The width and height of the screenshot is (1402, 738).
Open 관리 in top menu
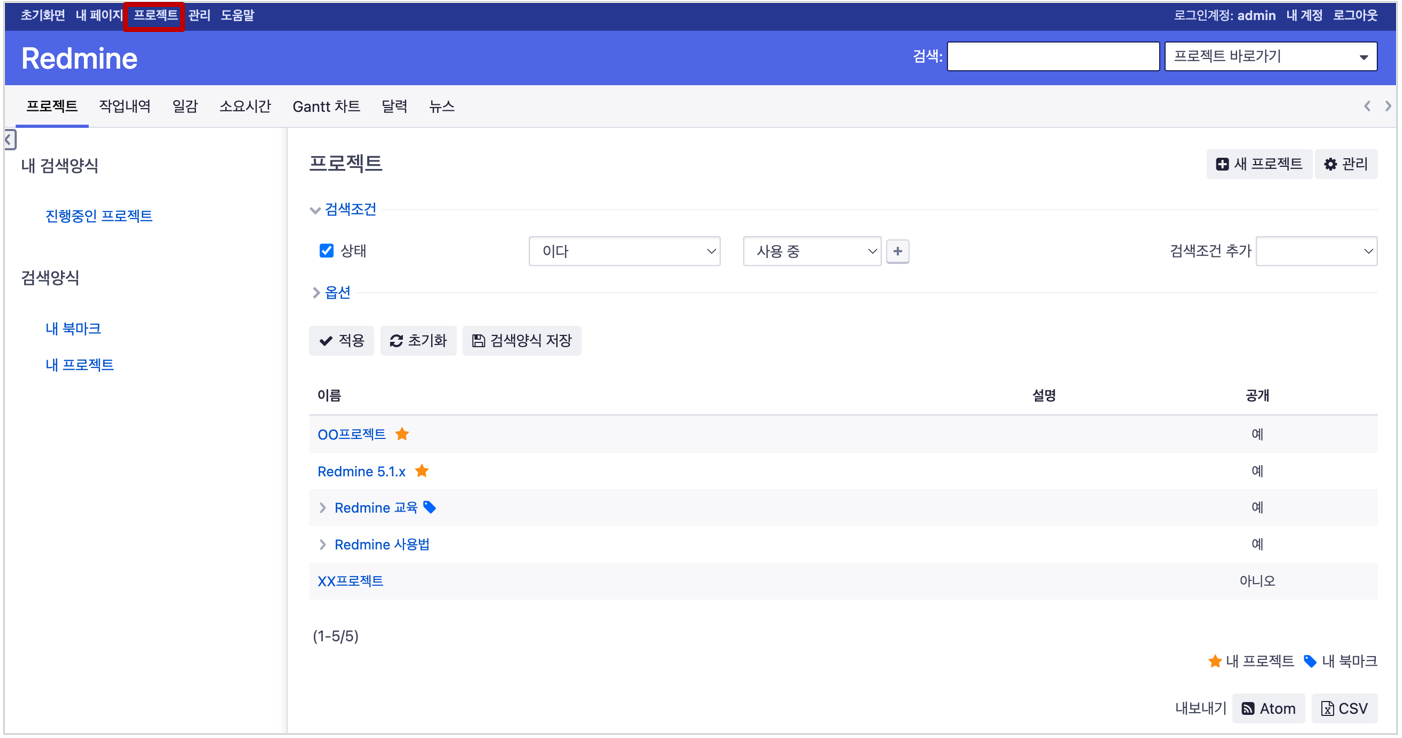[x=199, y=16]
